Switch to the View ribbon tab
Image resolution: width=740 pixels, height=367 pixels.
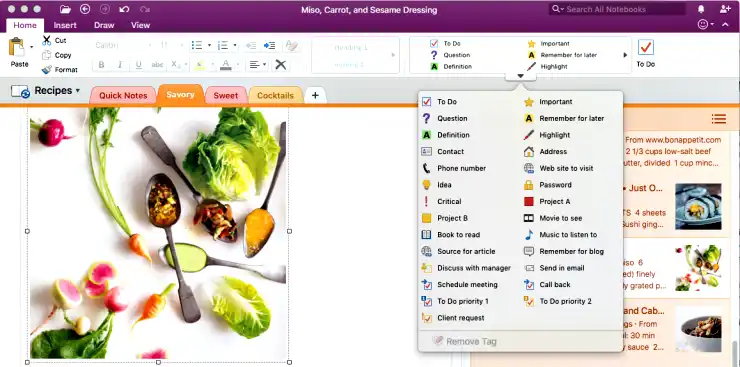point(141,25)
